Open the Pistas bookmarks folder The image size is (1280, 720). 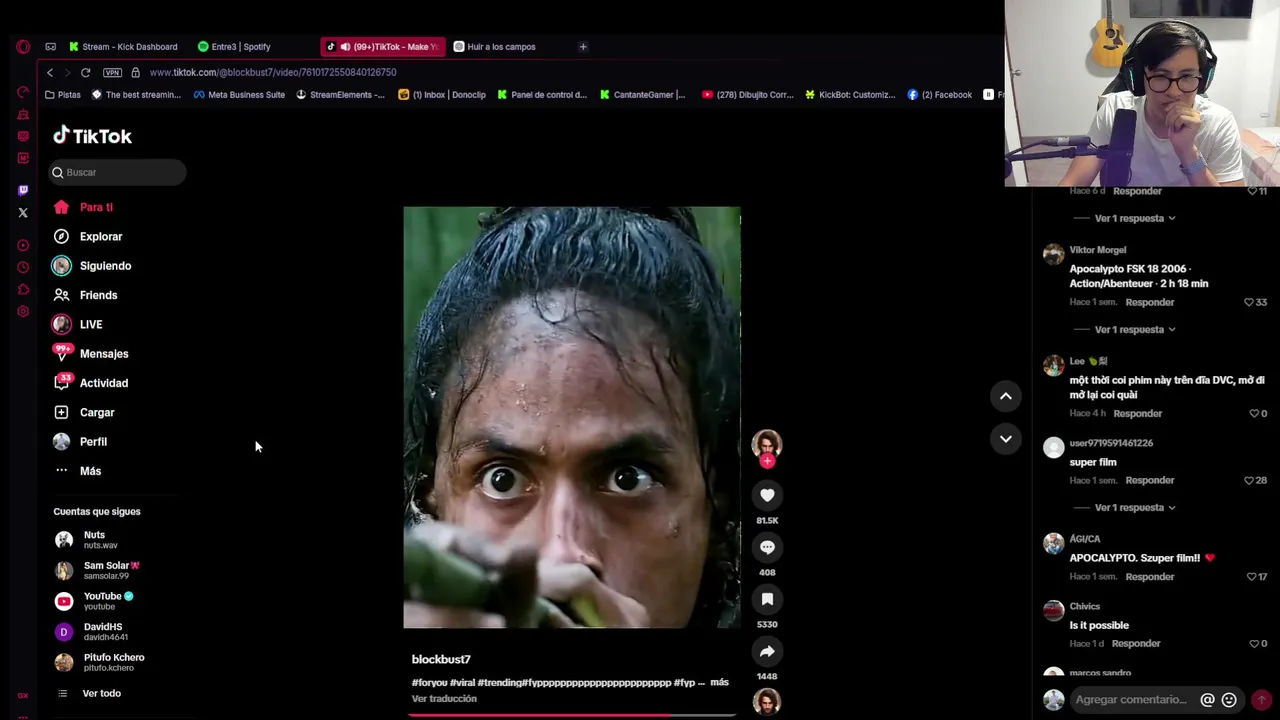(x=62, y=94)
